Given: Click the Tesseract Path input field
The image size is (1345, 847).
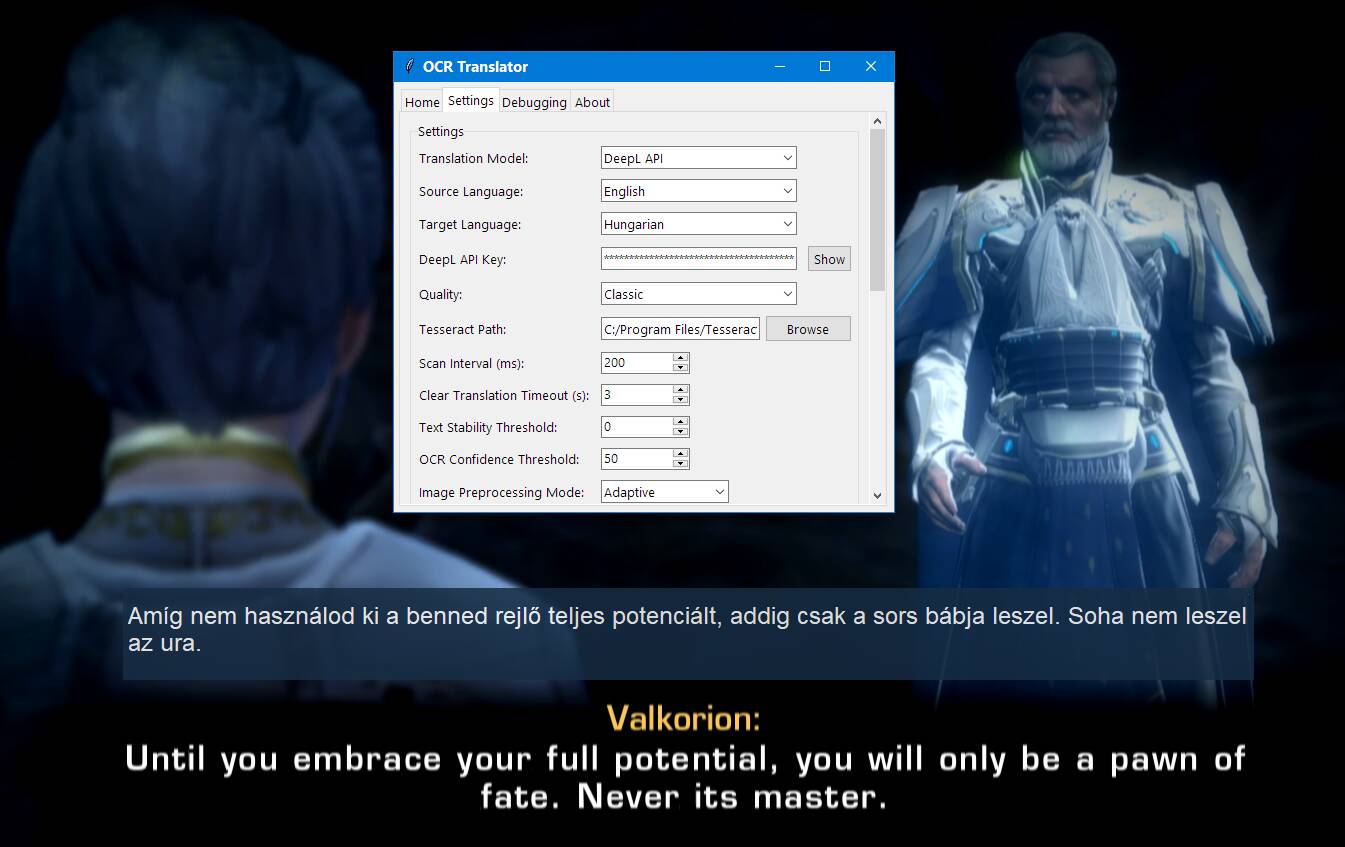Looking at the screenshot, I should coord(680,329).
